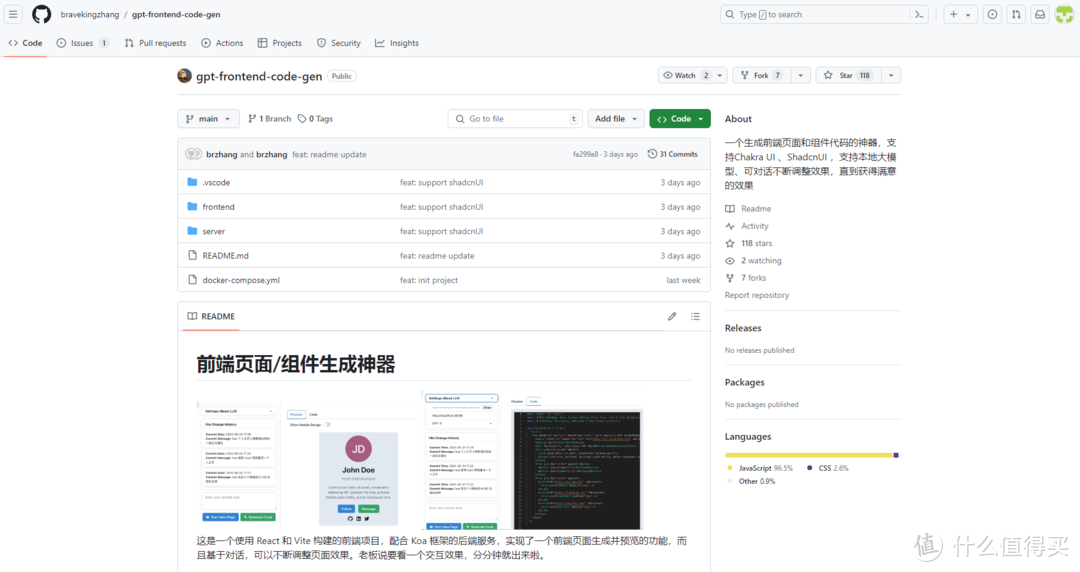Click the purple CSS language bar segment

896,455
